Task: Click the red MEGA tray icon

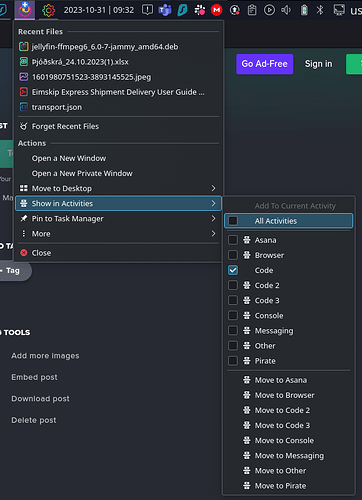Action: click(217, 10)
